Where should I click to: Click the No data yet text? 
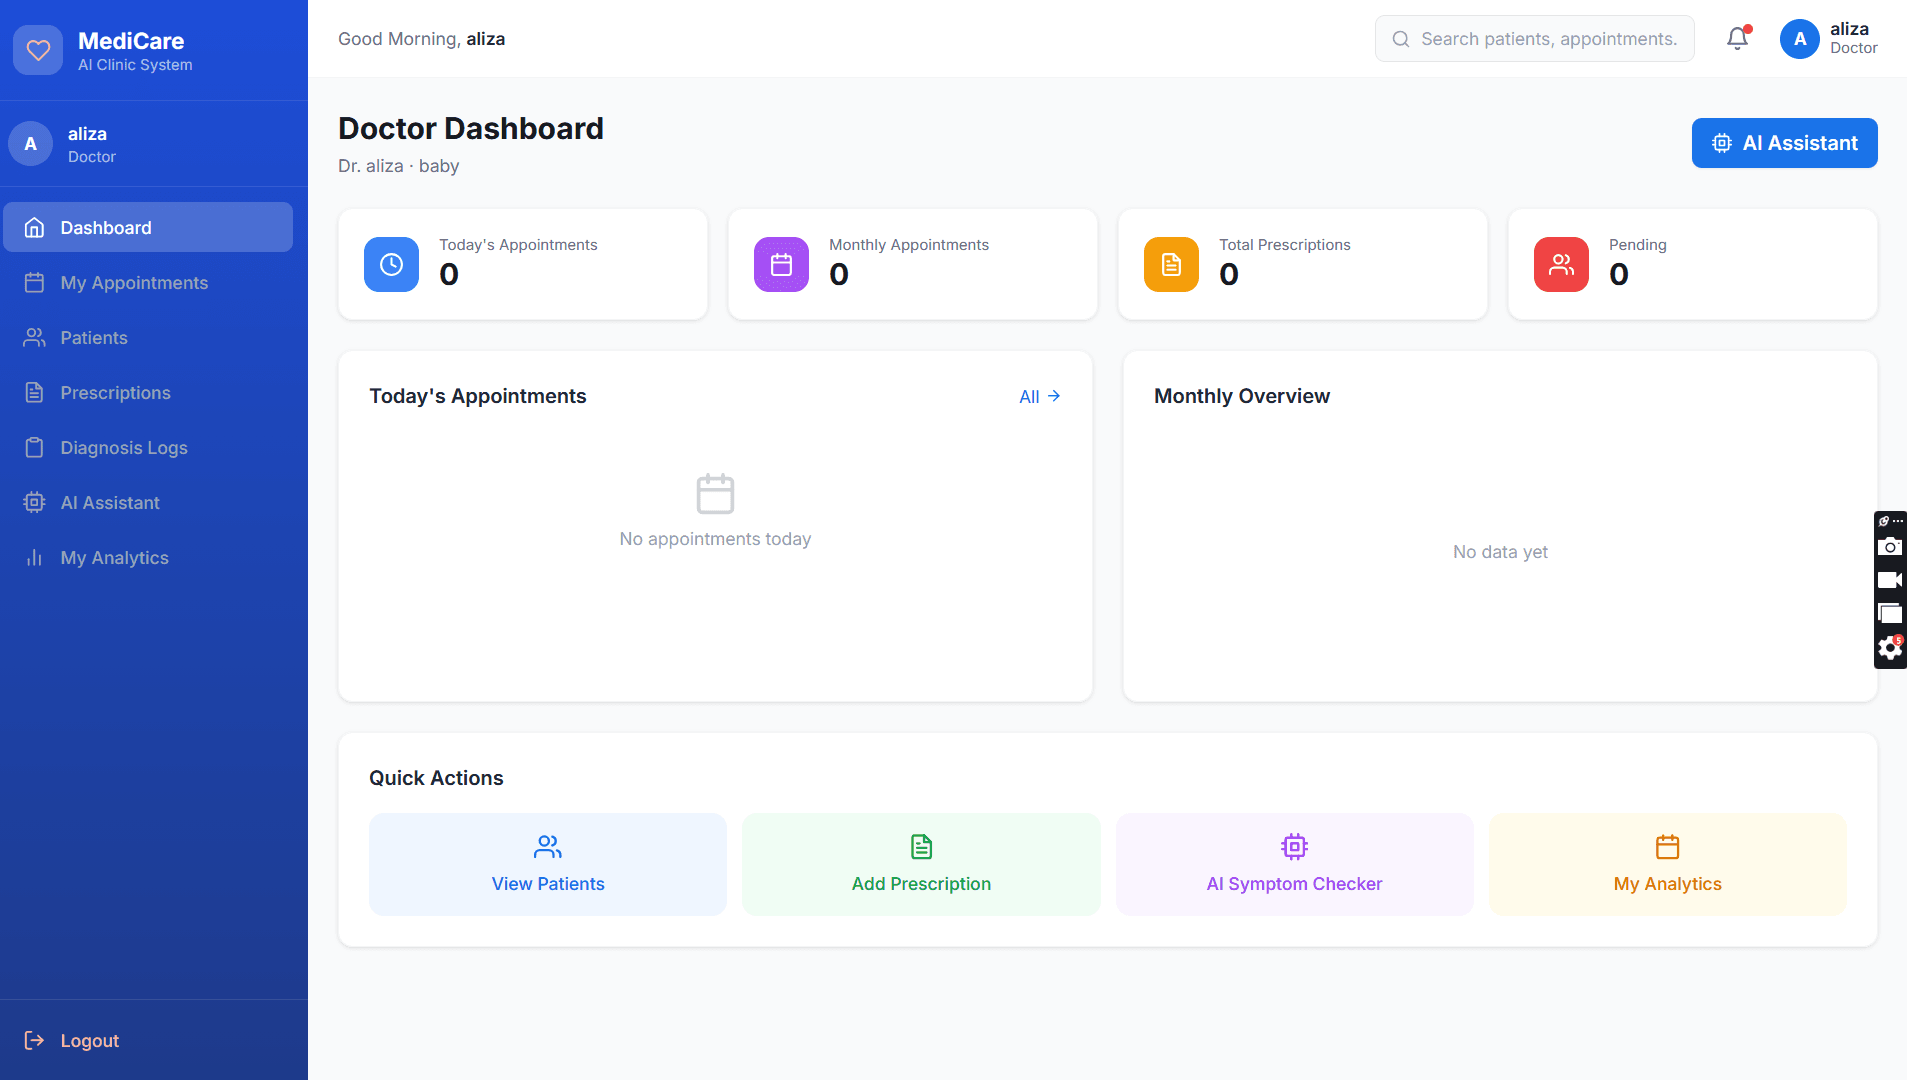pos(1500,552)
